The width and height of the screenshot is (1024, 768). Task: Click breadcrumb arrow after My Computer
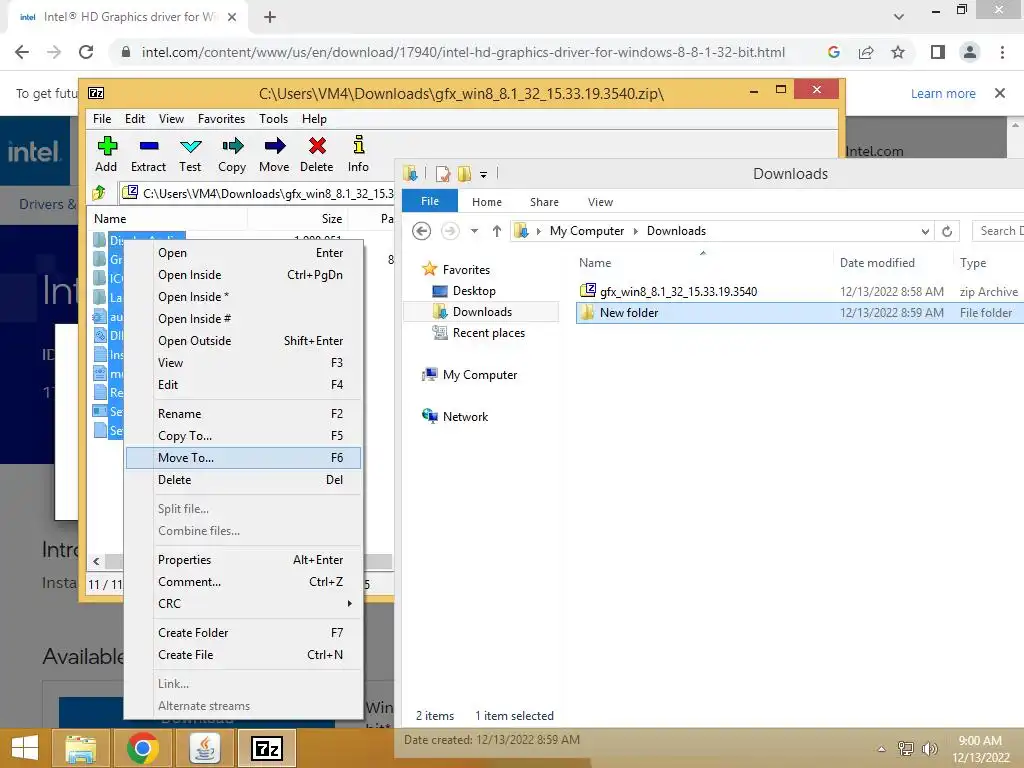click(635, 231)
